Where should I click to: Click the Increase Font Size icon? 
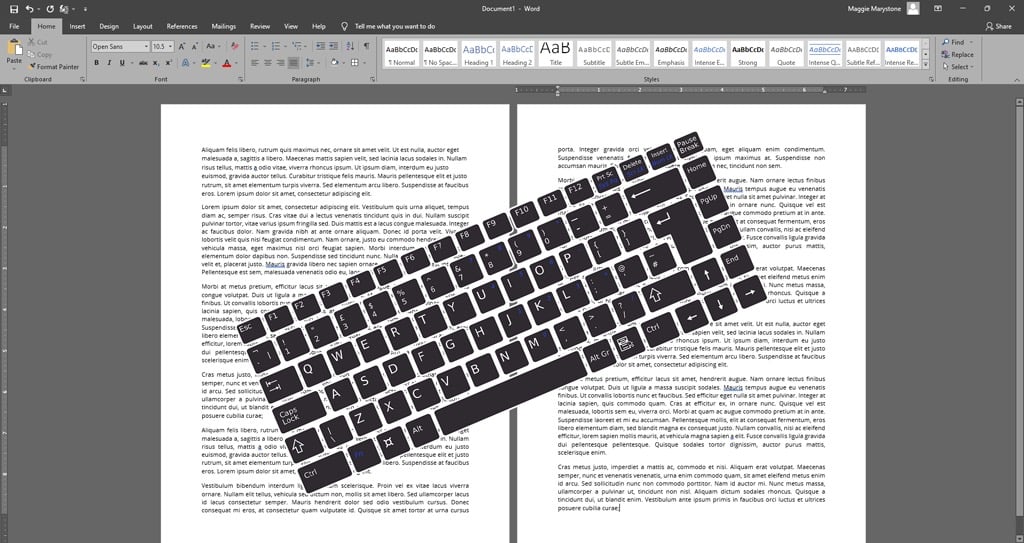point(182,46)
